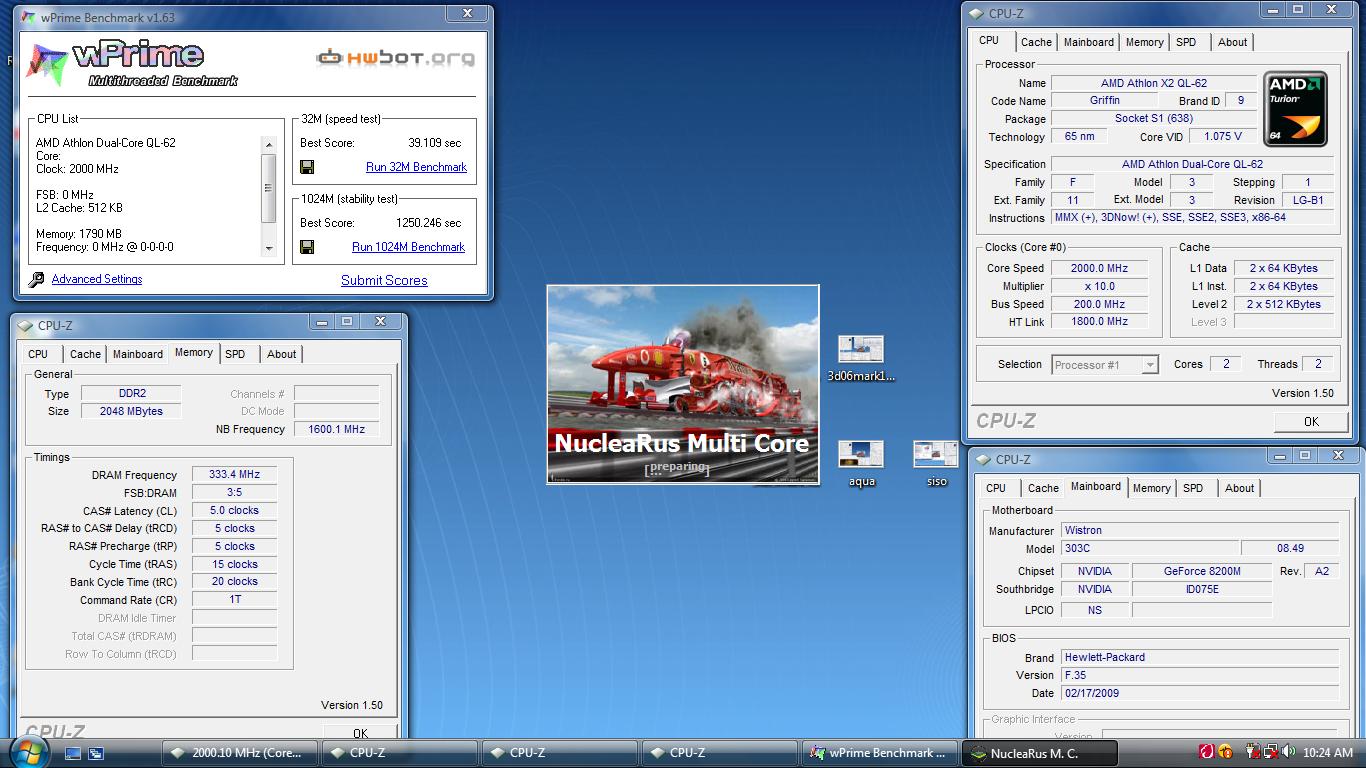Click the CPU List scrollbar thumb
1366x768 pixels.
(x=268, y=188)
